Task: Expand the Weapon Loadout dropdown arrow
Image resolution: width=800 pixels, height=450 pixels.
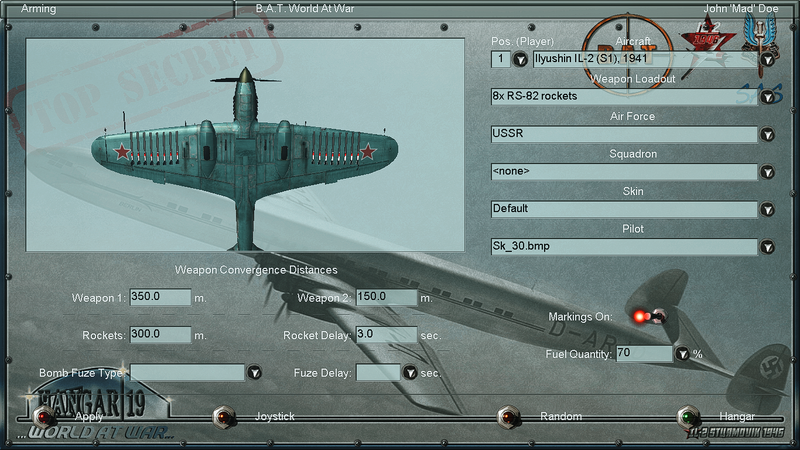Action: point(767,97)
